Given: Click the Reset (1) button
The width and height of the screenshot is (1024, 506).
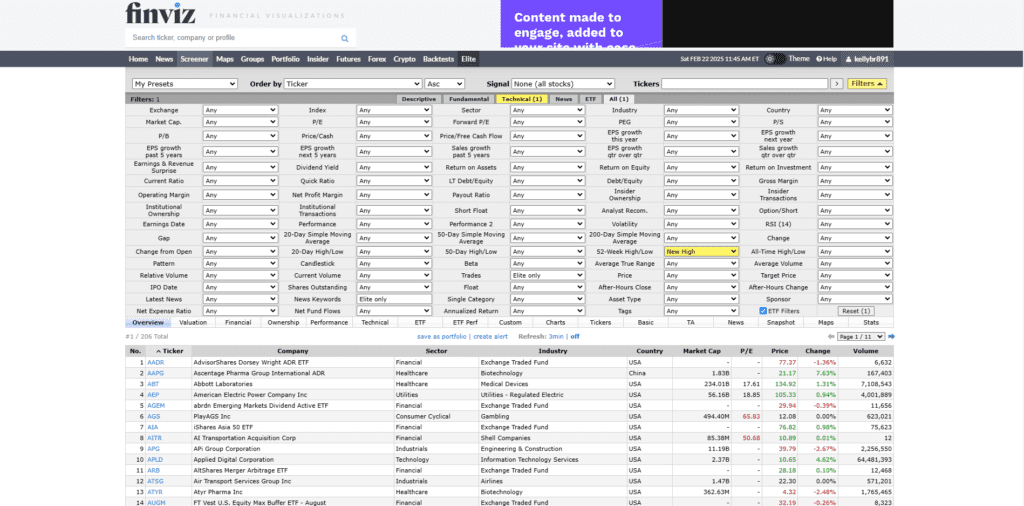Looking at the screenshot, I should [x=856, y=311].
